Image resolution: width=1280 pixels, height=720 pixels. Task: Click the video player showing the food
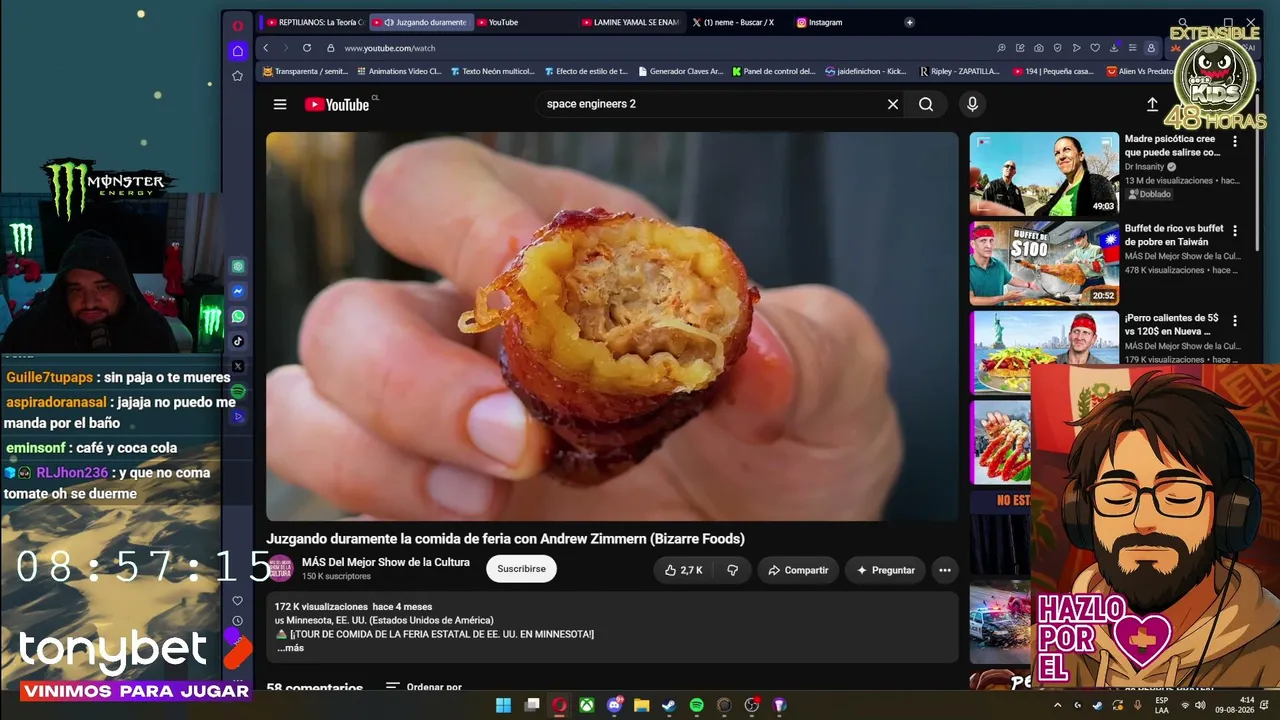[x=612, y=327]
